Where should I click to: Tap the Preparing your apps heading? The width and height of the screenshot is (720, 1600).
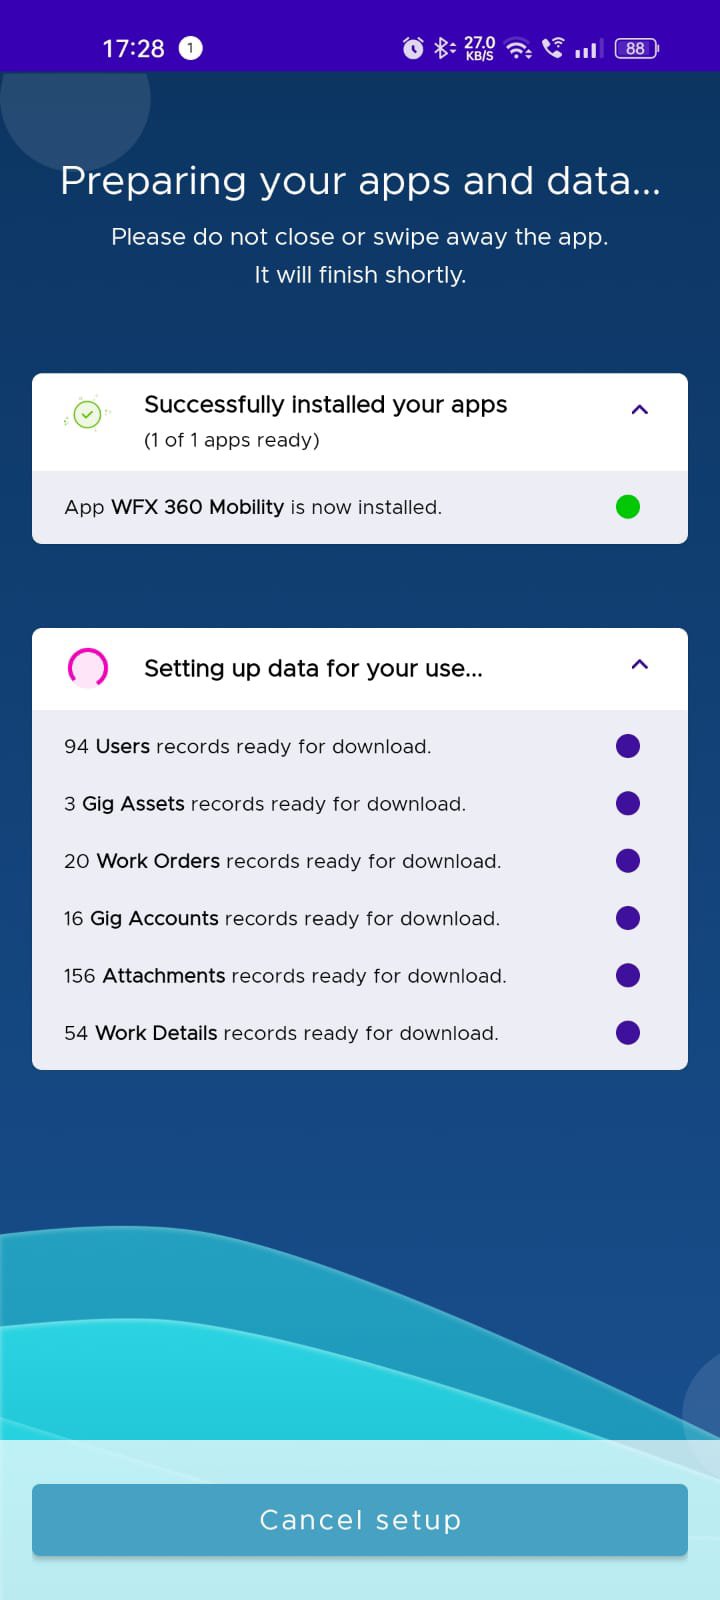click(x=360, y=182)
